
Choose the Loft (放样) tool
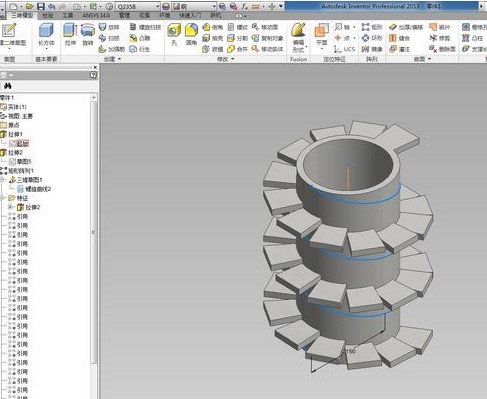click(109, 27)
